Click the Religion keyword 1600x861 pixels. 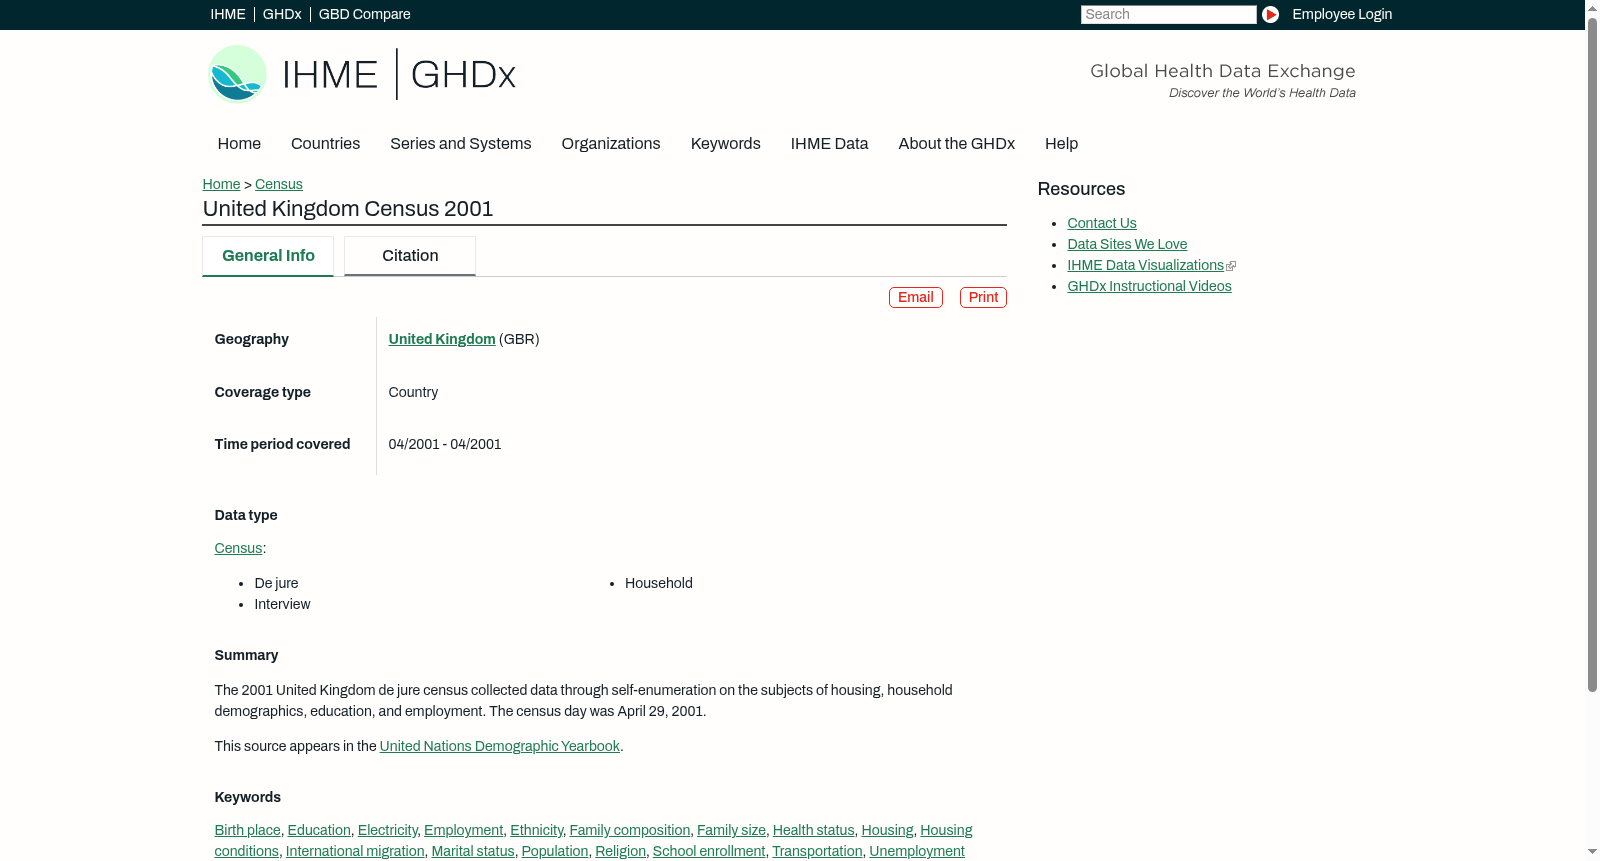pyautogui.click(x=621, y=851)
